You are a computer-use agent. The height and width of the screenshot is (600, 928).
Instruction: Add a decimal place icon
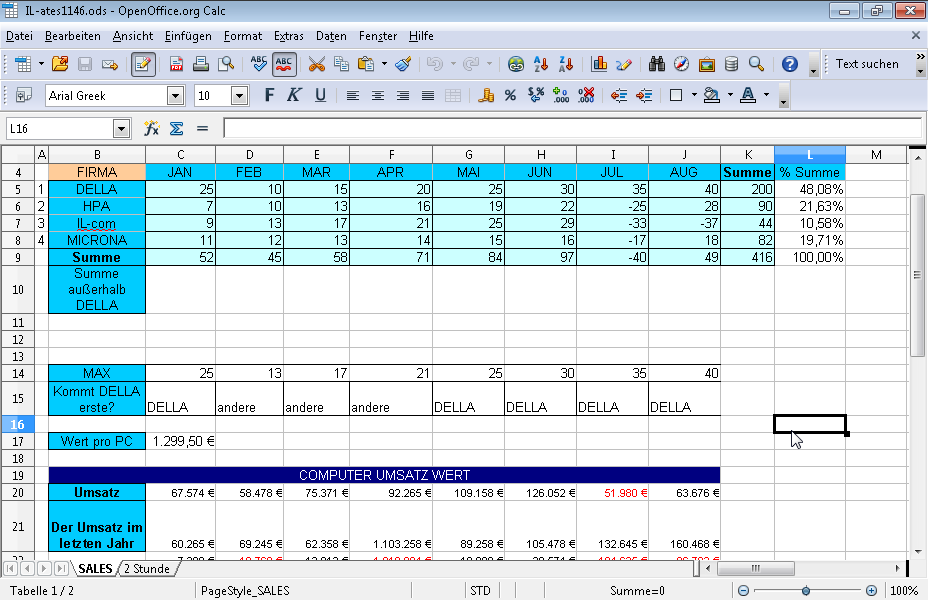tap(560, 95)
